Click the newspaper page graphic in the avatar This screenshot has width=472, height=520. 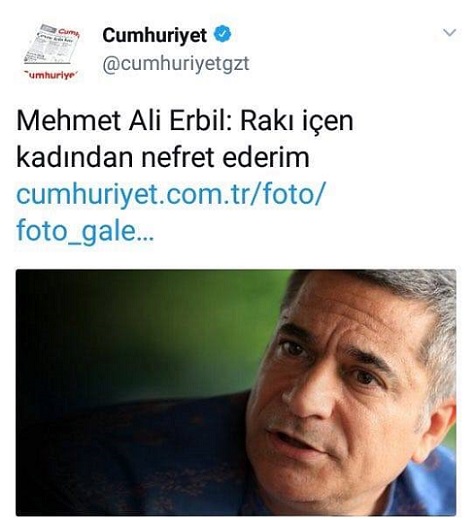[x=51, y=44]
